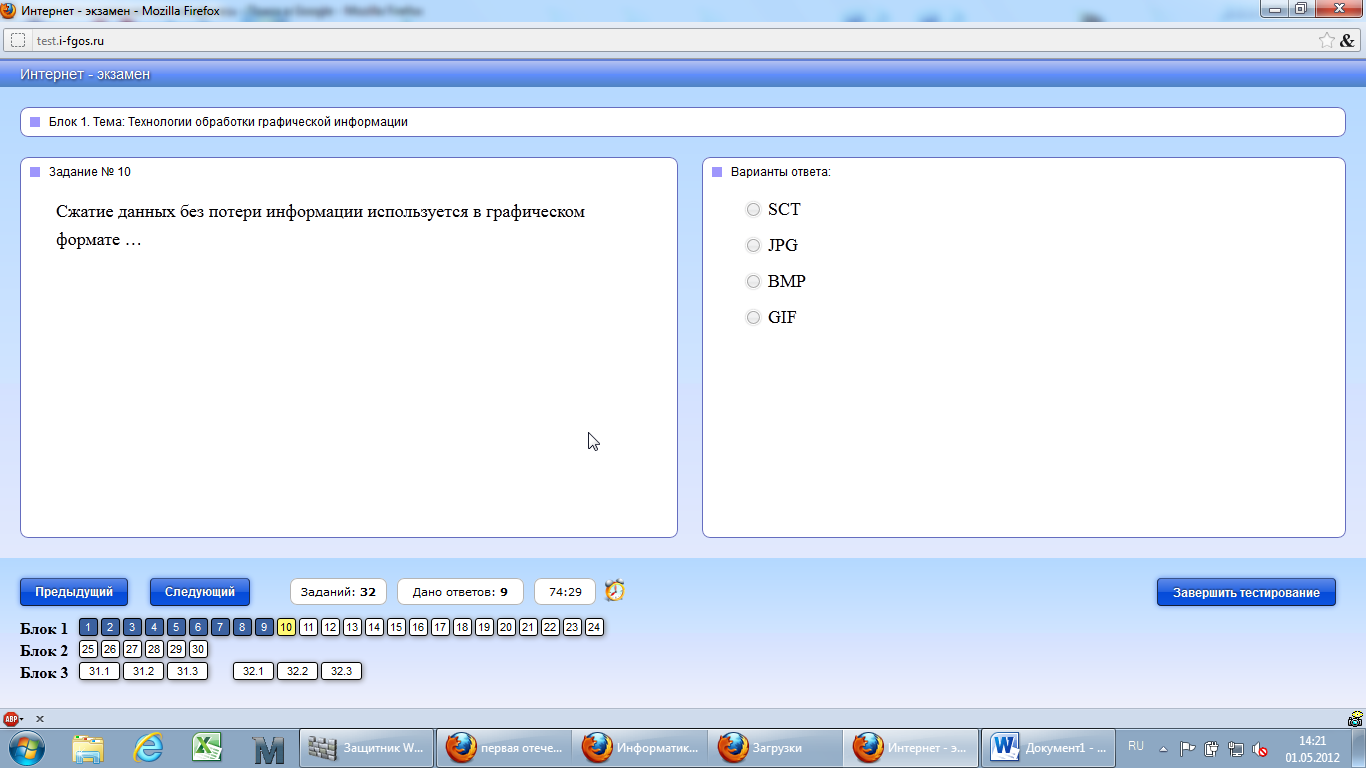The height and width of the screenshot is (768, 1366).
Task: Open the Adblock Plus icon in the add-on bar
Action: tap(11, 719)
